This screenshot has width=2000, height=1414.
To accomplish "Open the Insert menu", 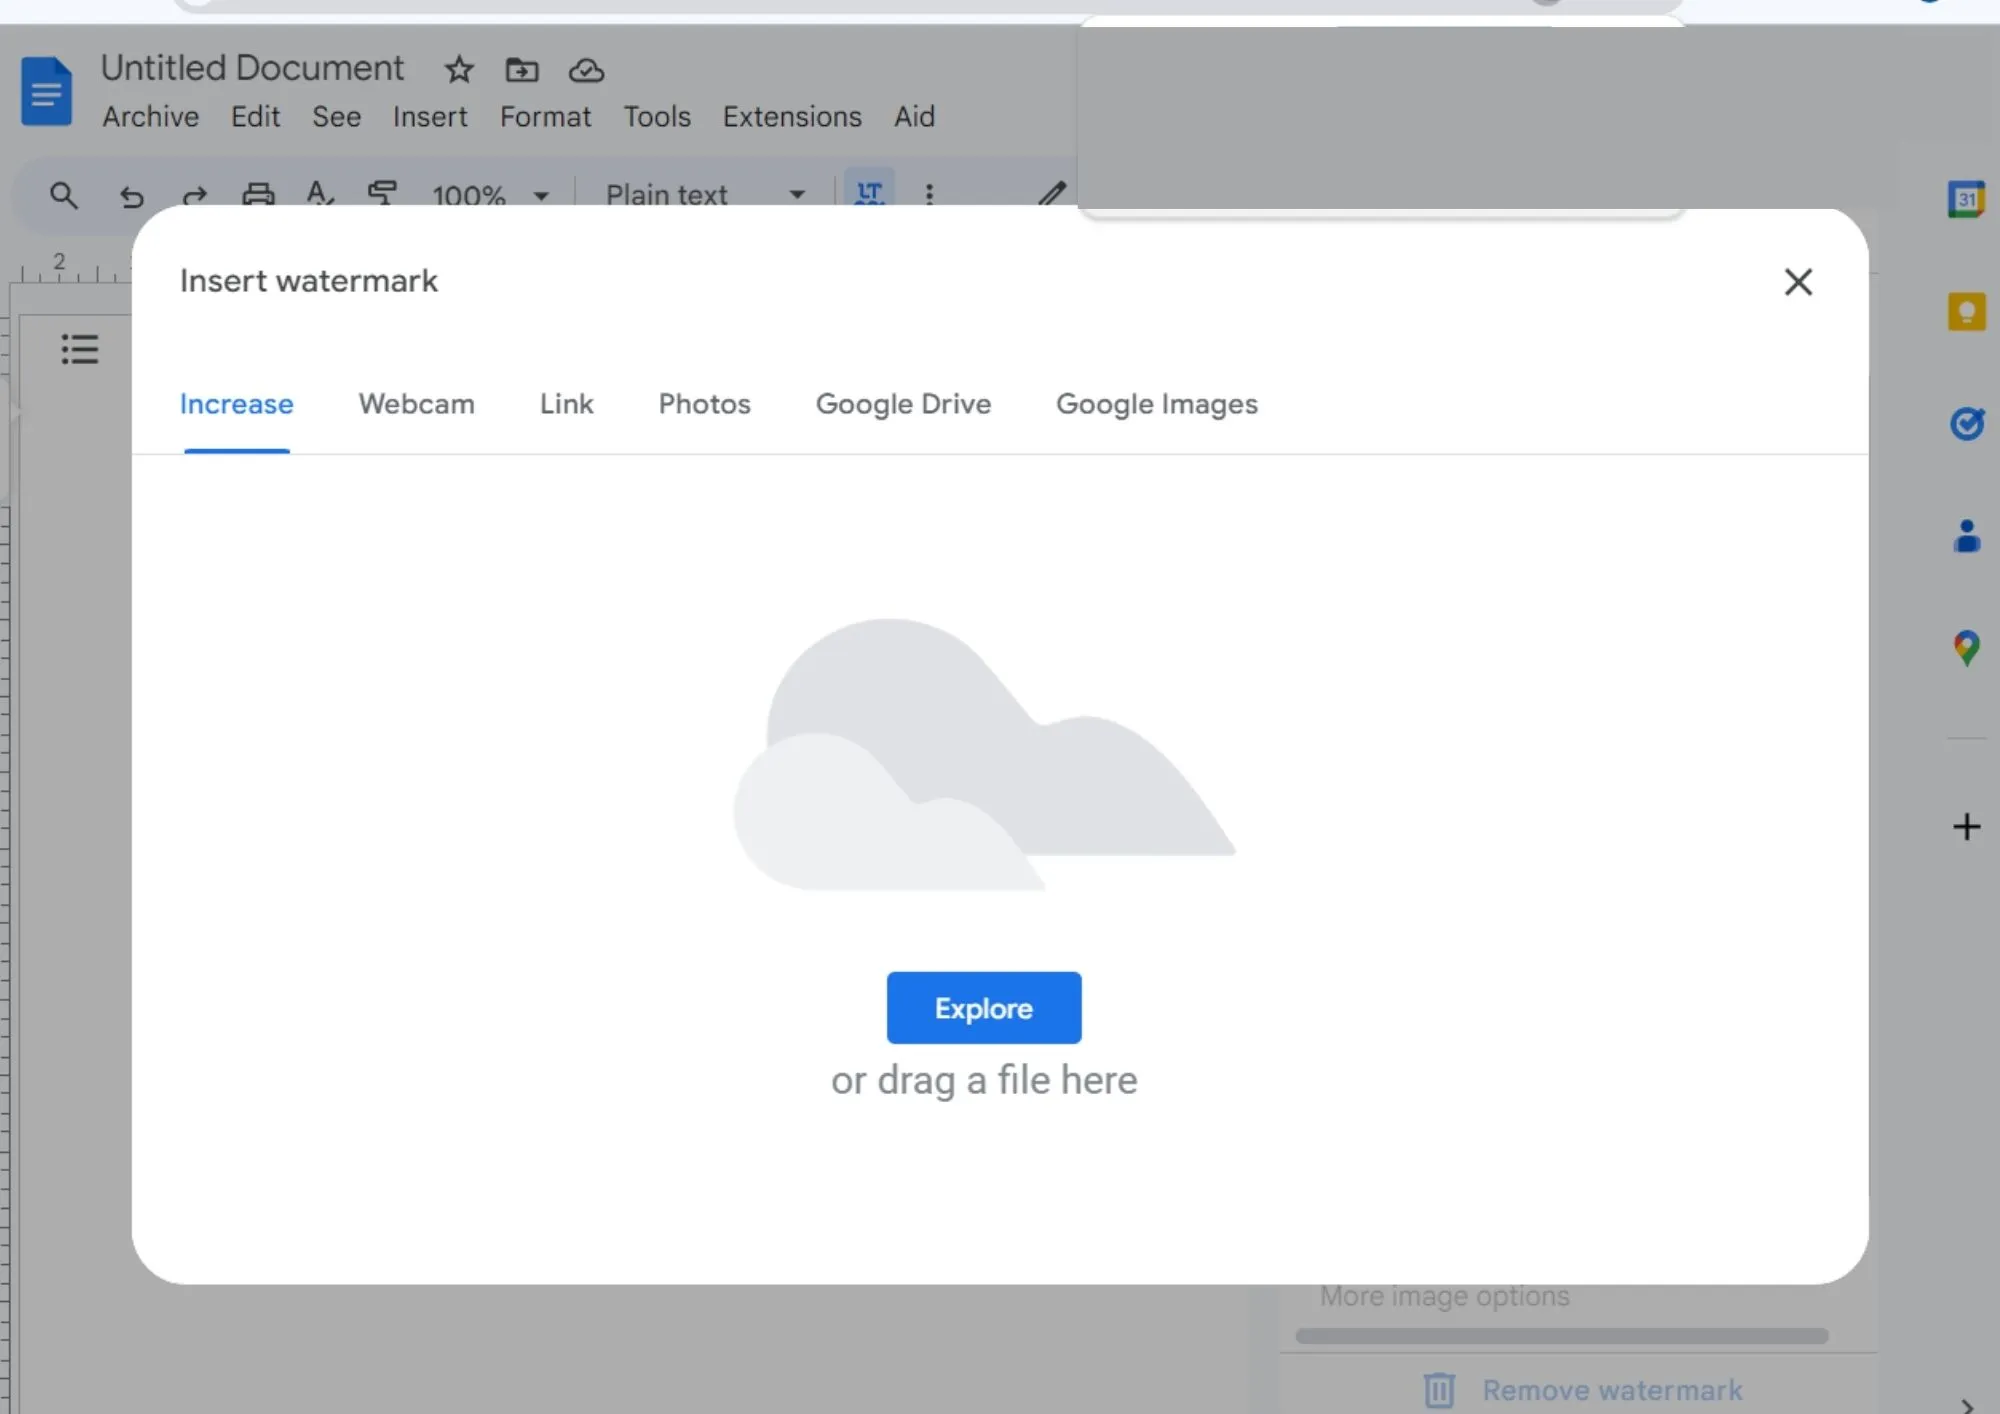I will click(430, 117).
